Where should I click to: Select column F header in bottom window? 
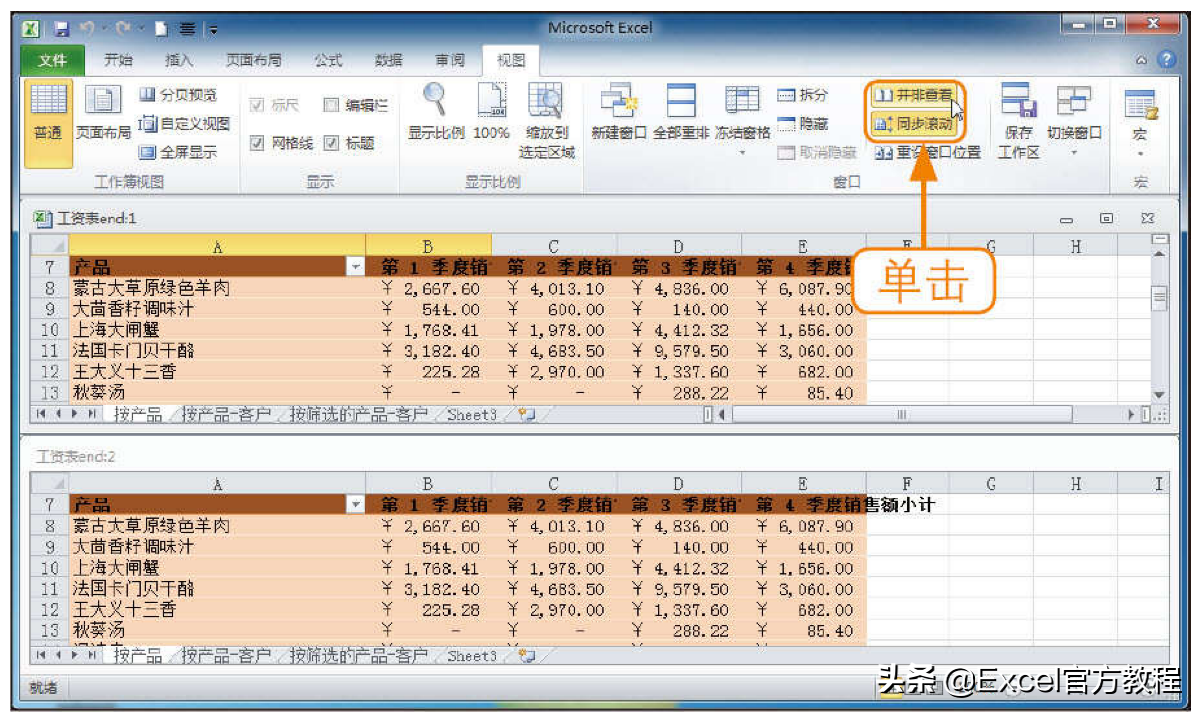coord(907,484)
